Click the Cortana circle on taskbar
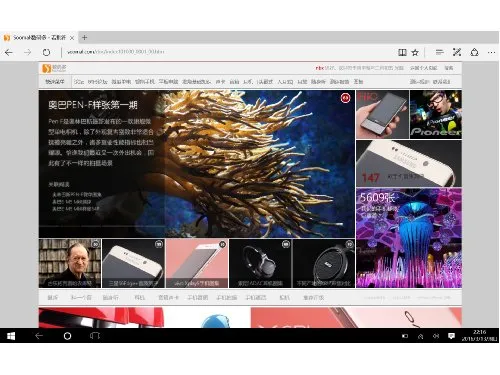Image resolution: width=500 pixels, height=375 pixels. pos(67,336)
